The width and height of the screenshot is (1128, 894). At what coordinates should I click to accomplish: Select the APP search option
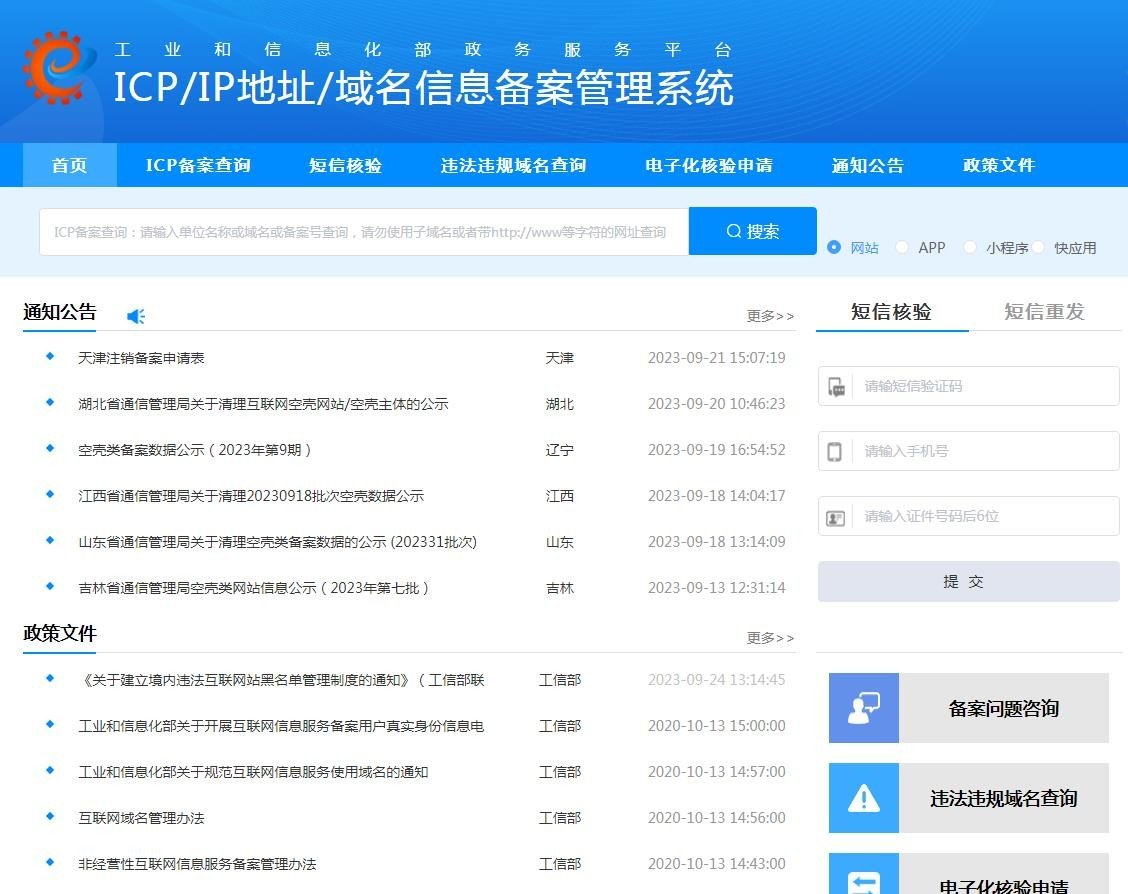(x=901, y=247)
